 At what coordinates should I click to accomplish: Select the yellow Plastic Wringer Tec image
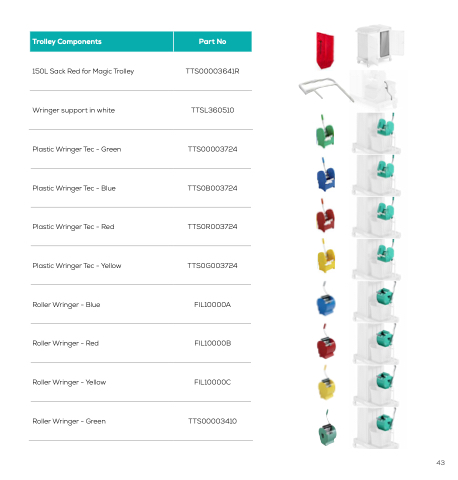point(326,255)
